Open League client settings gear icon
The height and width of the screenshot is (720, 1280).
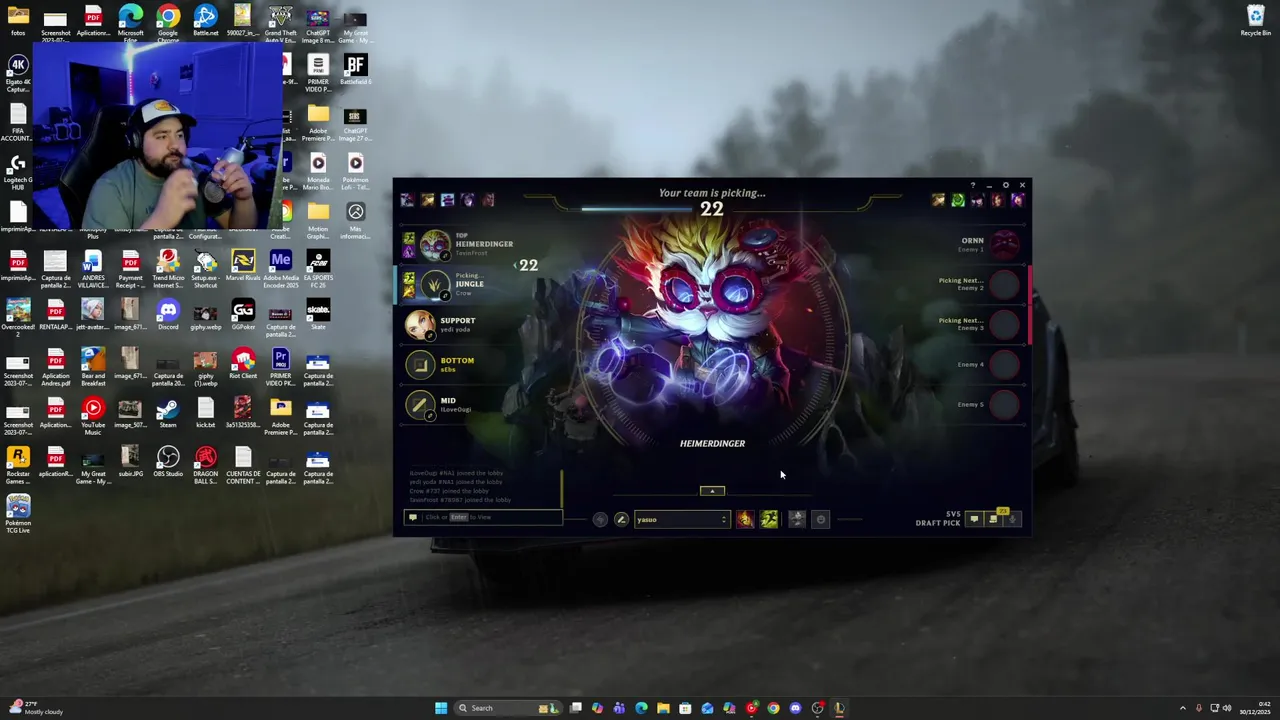tap(1006, 185)
